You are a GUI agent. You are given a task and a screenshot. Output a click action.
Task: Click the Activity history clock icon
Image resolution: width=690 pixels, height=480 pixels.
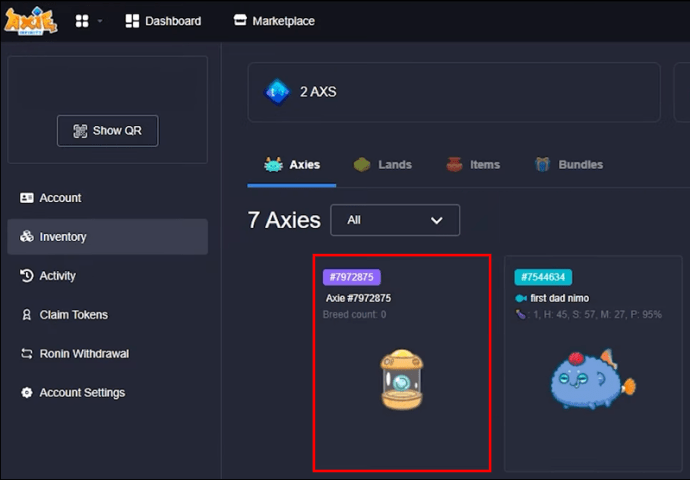26,276
